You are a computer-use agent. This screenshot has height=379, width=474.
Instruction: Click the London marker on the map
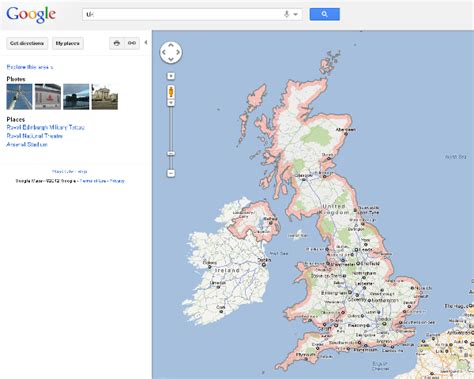tap(384, 323)
